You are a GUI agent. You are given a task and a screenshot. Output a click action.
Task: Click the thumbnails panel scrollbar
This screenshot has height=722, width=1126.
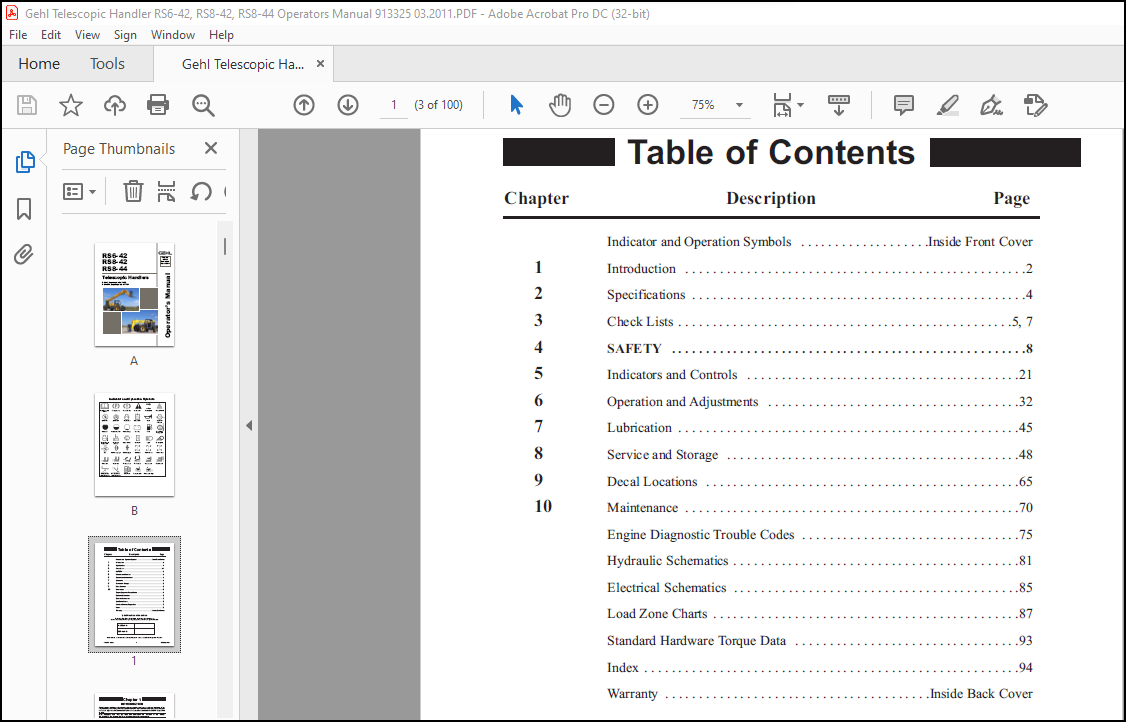tap(225, 246)
